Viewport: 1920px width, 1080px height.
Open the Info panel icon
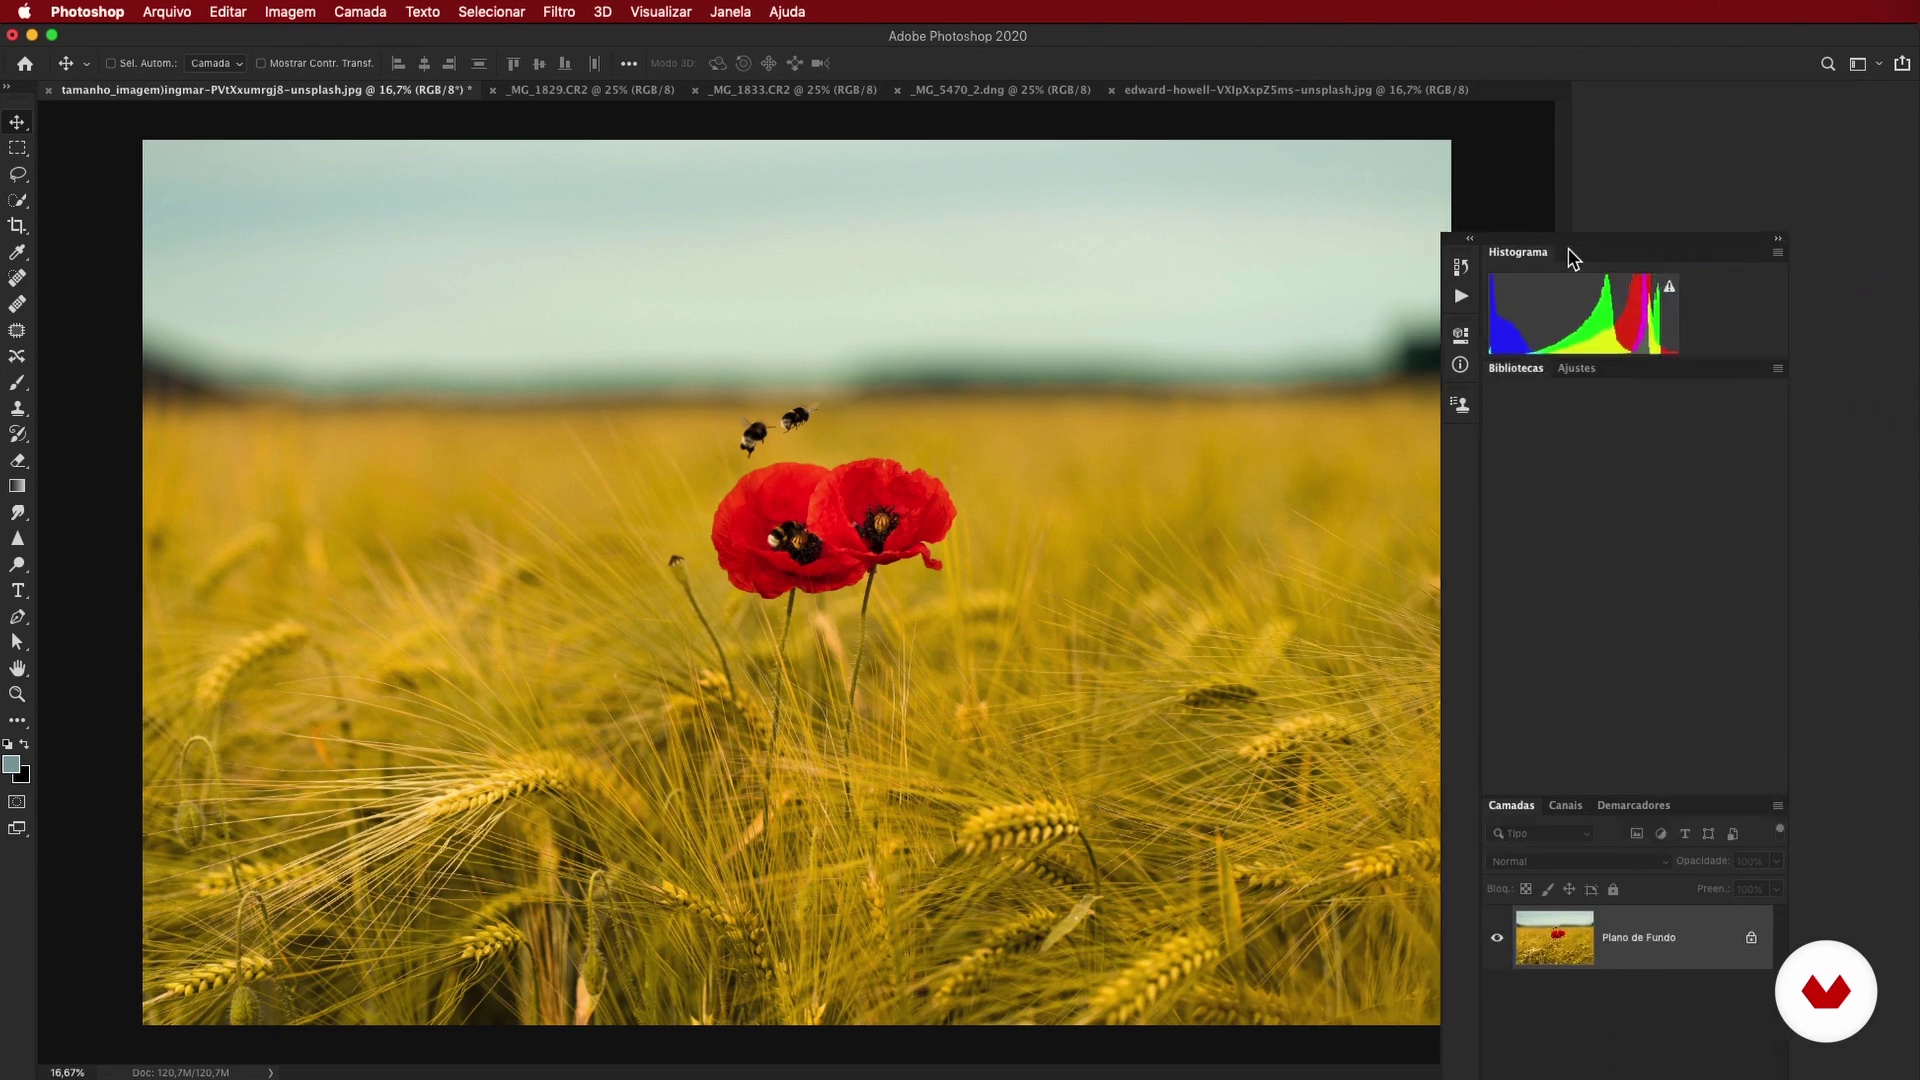tap(1461, 365)
